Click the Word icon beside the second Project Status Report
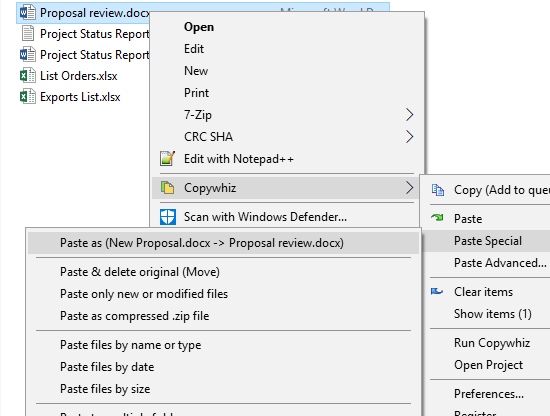550x416 pixels. tap(28, 55)
